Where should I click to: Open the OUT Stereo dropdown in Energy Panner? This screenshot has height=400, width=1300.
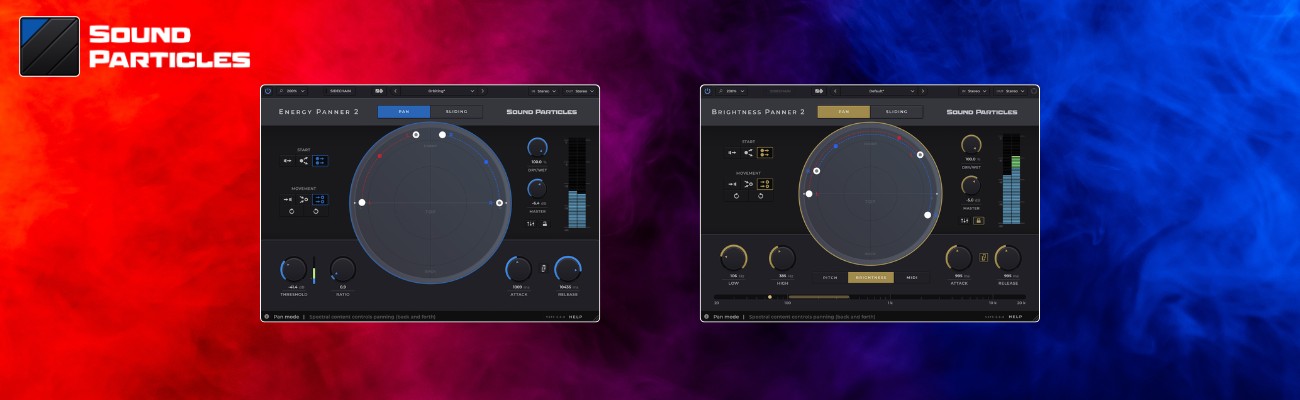point(579,91)
